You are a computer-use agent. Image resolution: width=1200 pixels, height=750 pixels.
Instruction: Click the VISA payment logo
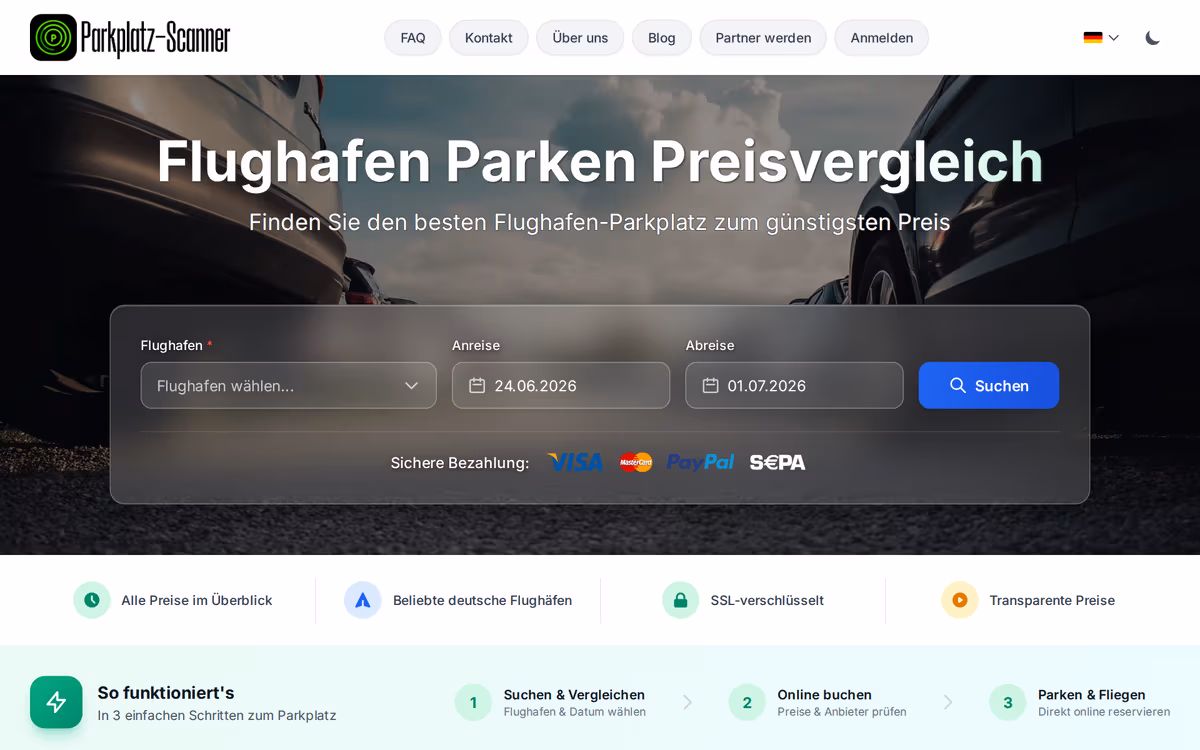click(x=575, y=462)
